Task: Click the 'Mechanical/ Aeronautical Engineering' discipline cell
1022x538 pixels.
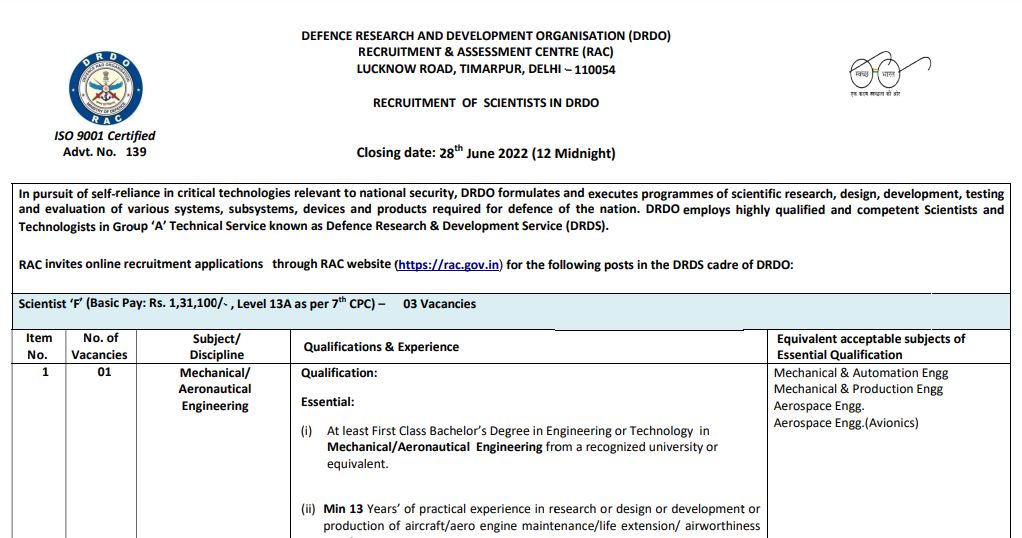Action: 215,389
